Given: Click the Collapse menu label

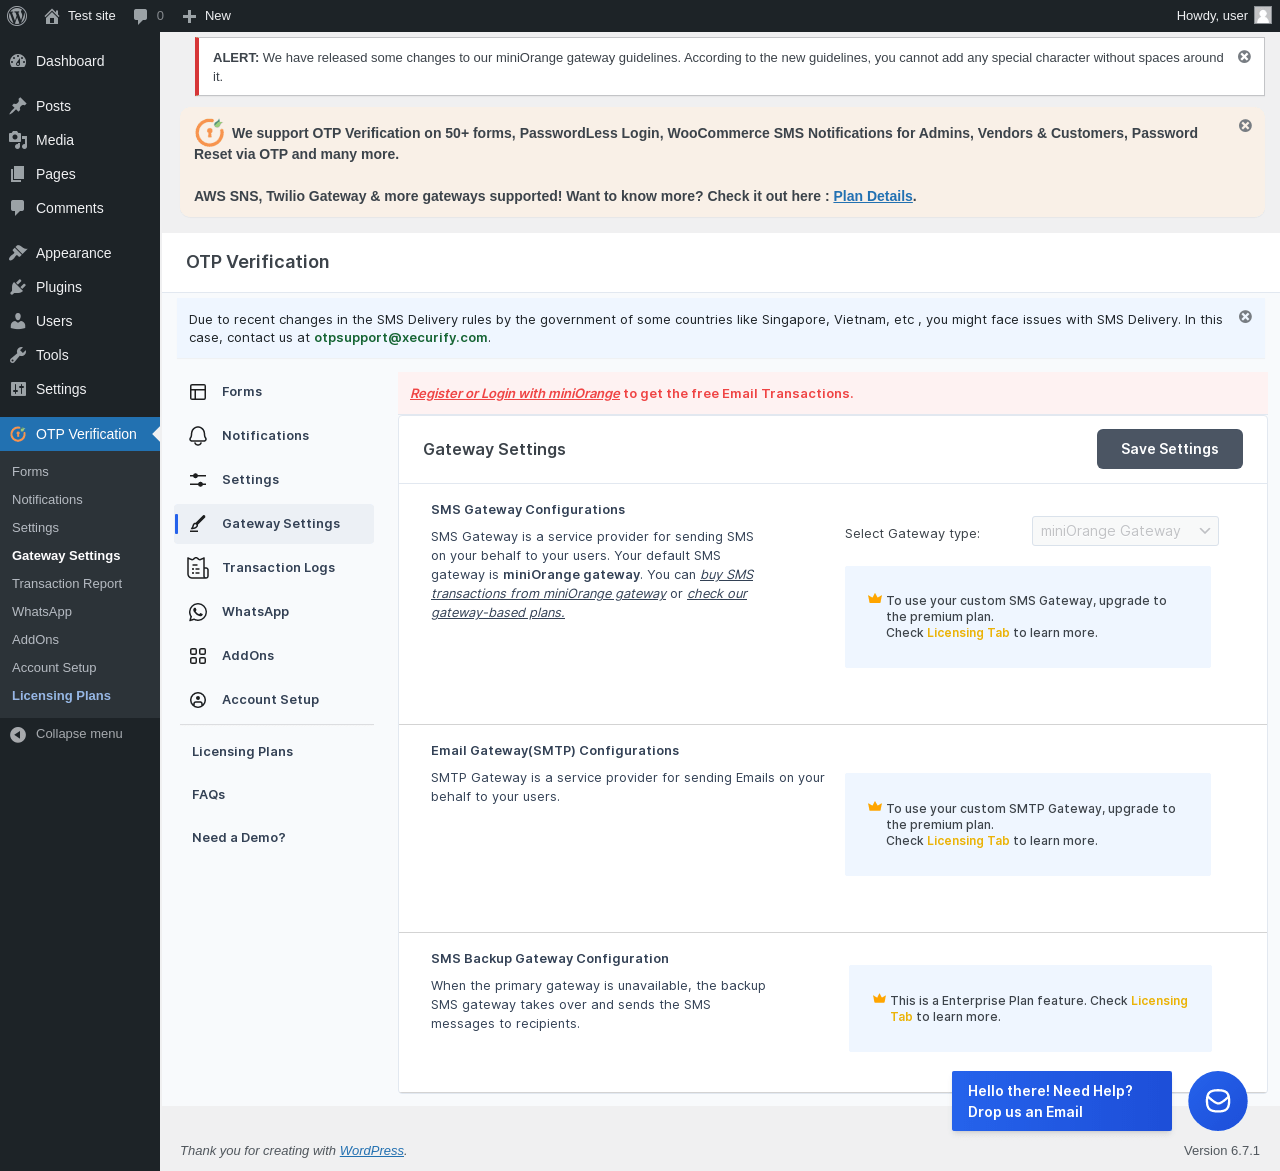Looking at the screenshot, I should [79, 734].
